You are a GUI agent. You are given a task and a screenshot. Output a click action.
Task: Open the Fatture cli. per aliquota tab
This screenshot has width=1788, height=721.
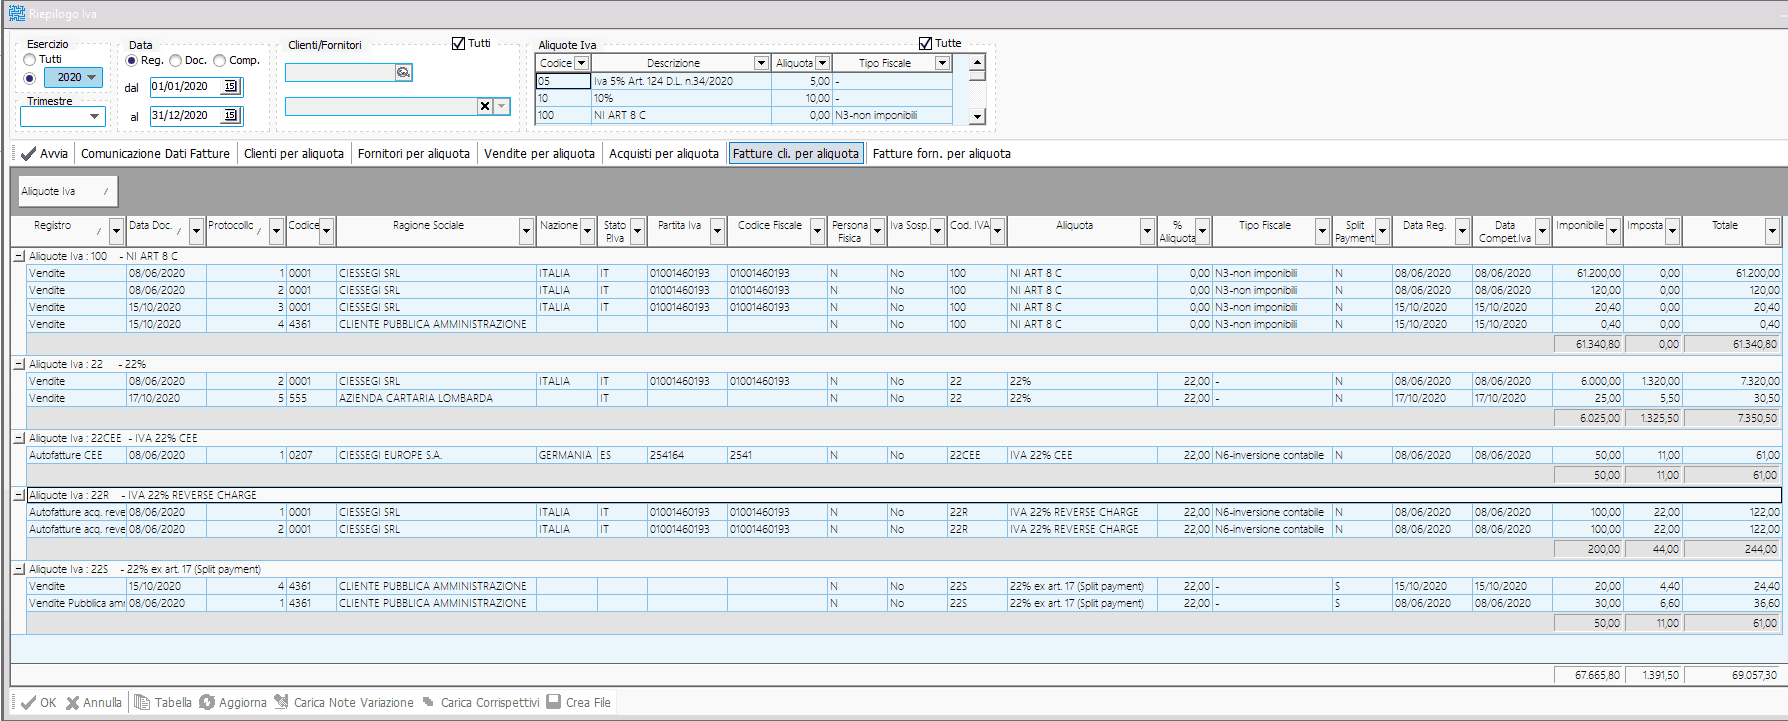click(796, 154)
